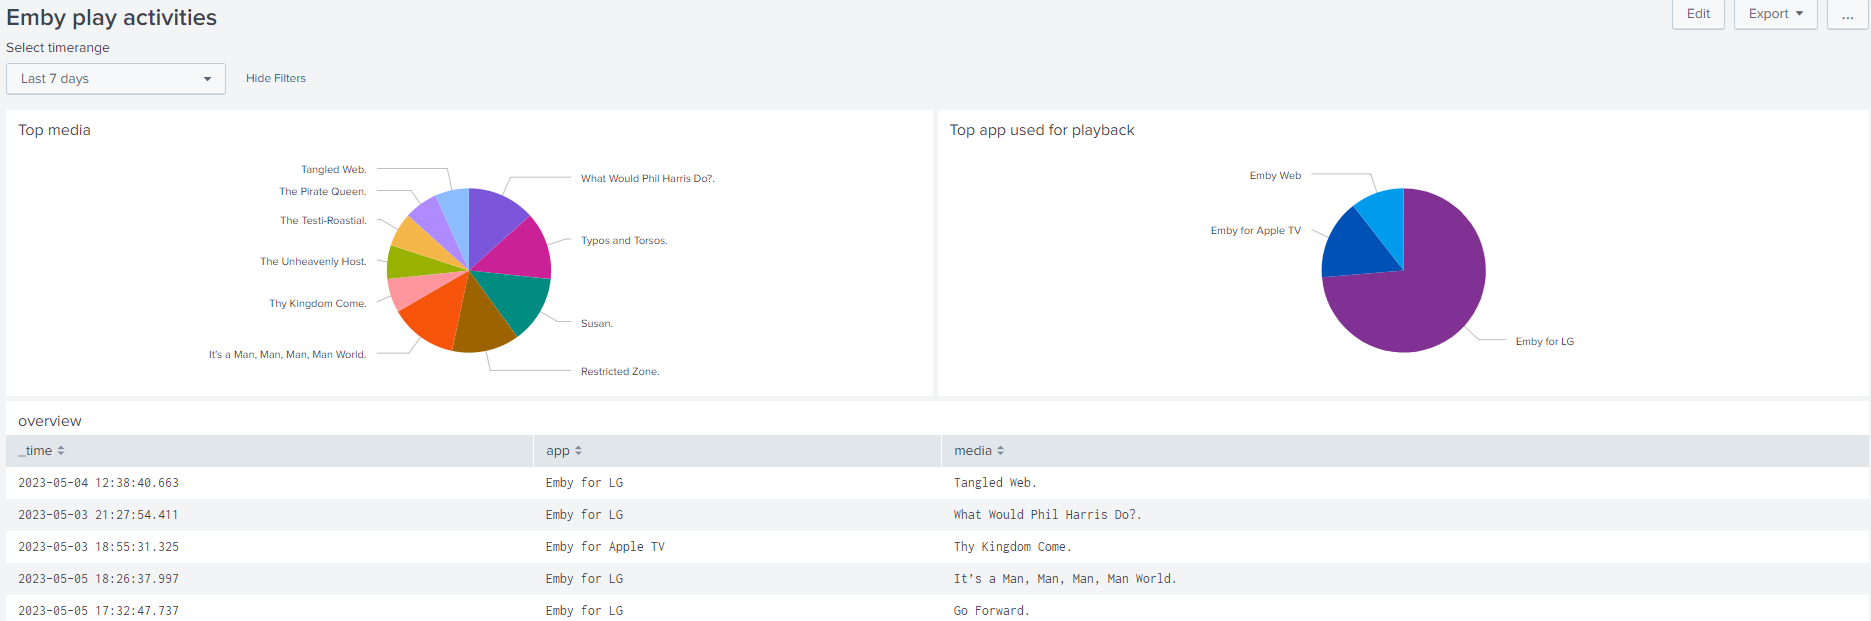Click the What Would Phil Harris Do?. chart label
This screenshot has height=621, width=1871.
click(x=648, y=179)
